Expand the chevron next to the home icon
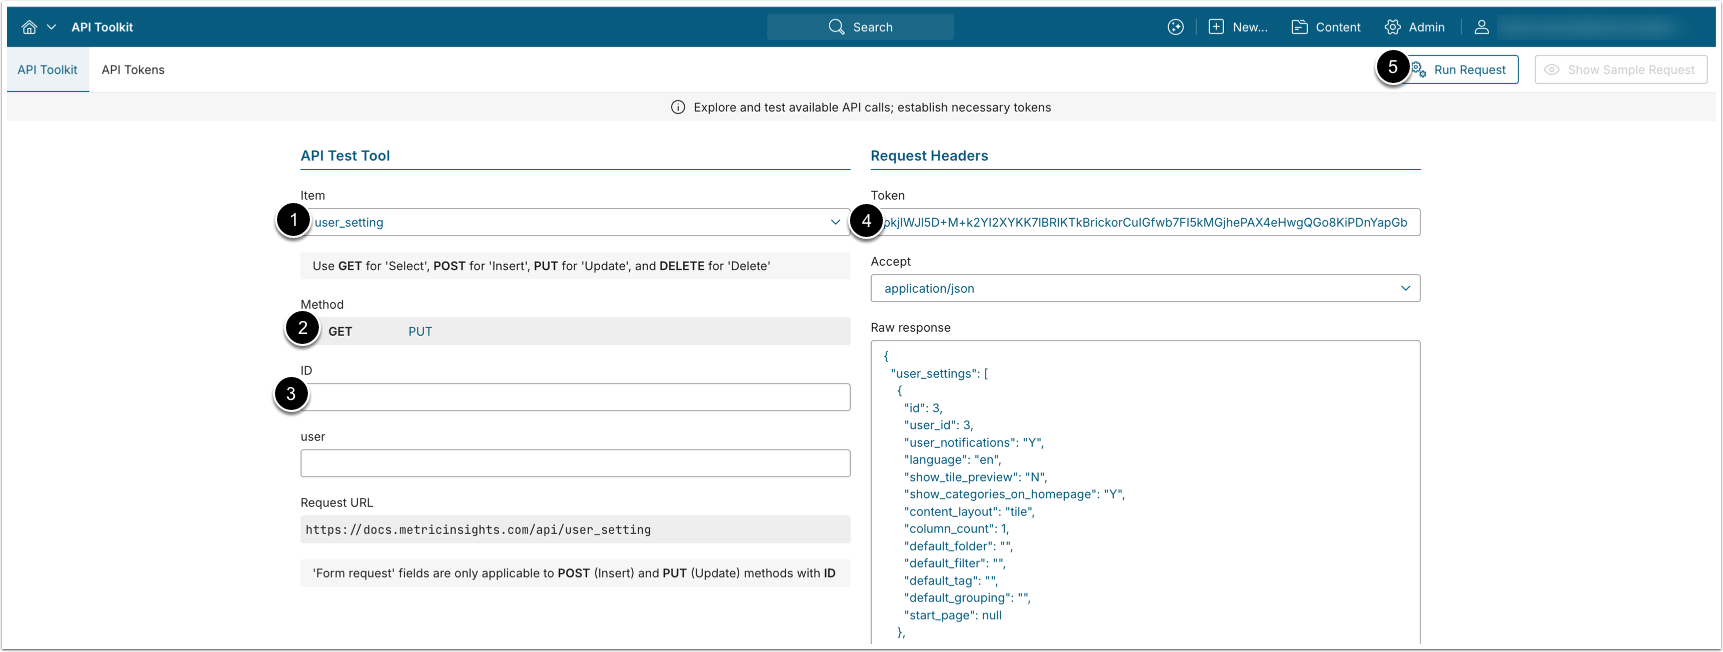Screen dimensions: 1723x652 click(51, 27)
